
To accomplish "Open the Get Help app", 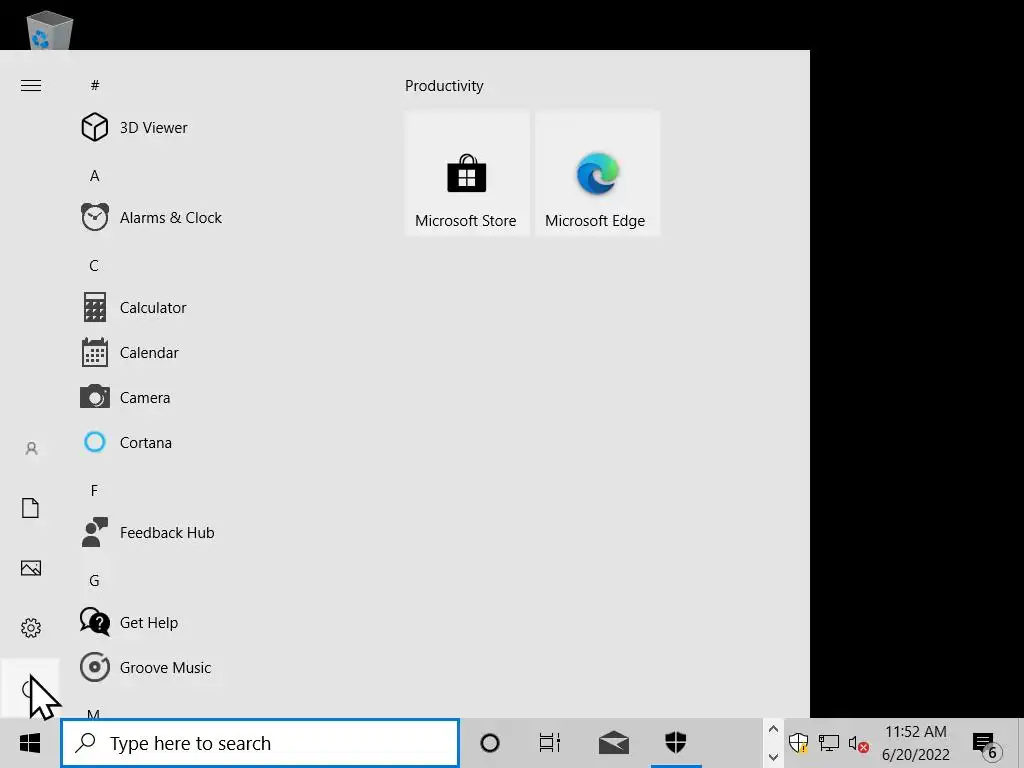I will [x=129, y=623].
